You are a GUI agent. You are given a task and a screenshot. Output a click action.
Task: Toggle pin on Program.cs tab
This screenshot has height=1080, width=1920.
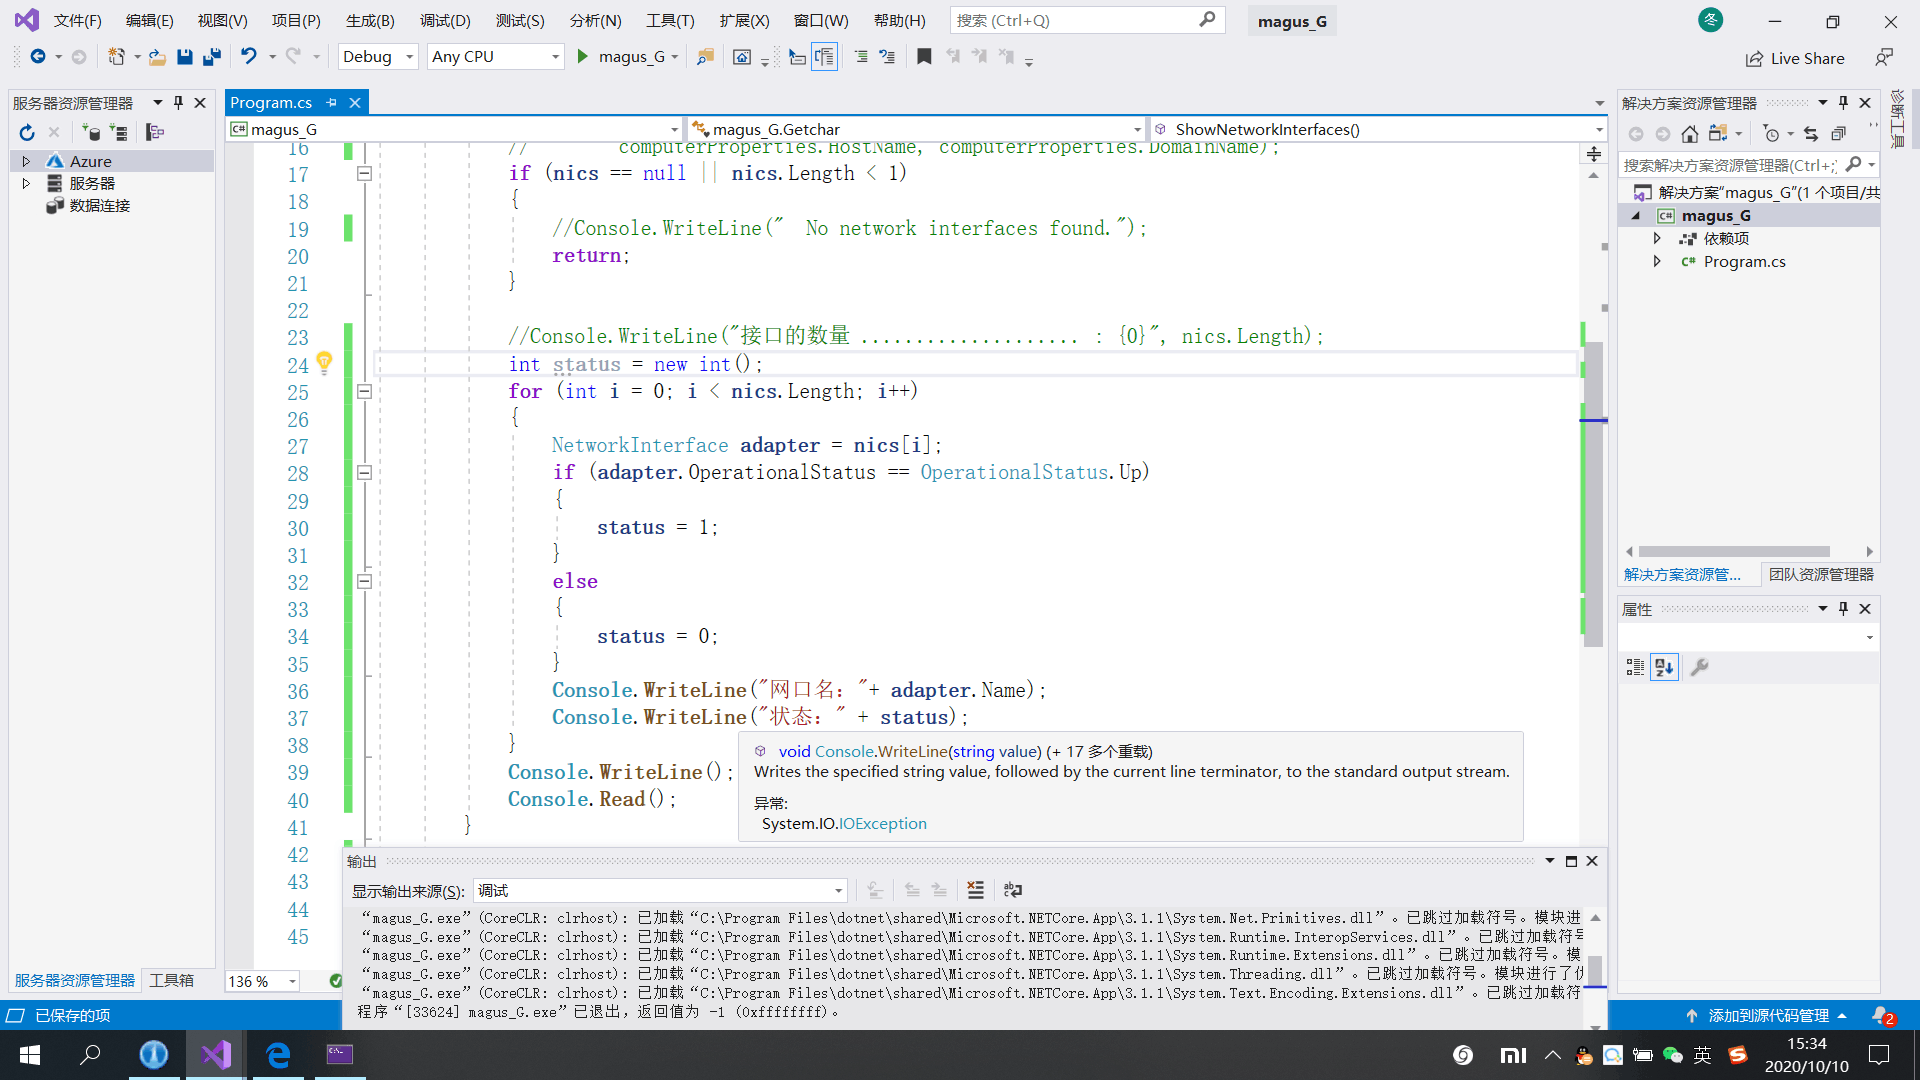[x=331, y=102]
